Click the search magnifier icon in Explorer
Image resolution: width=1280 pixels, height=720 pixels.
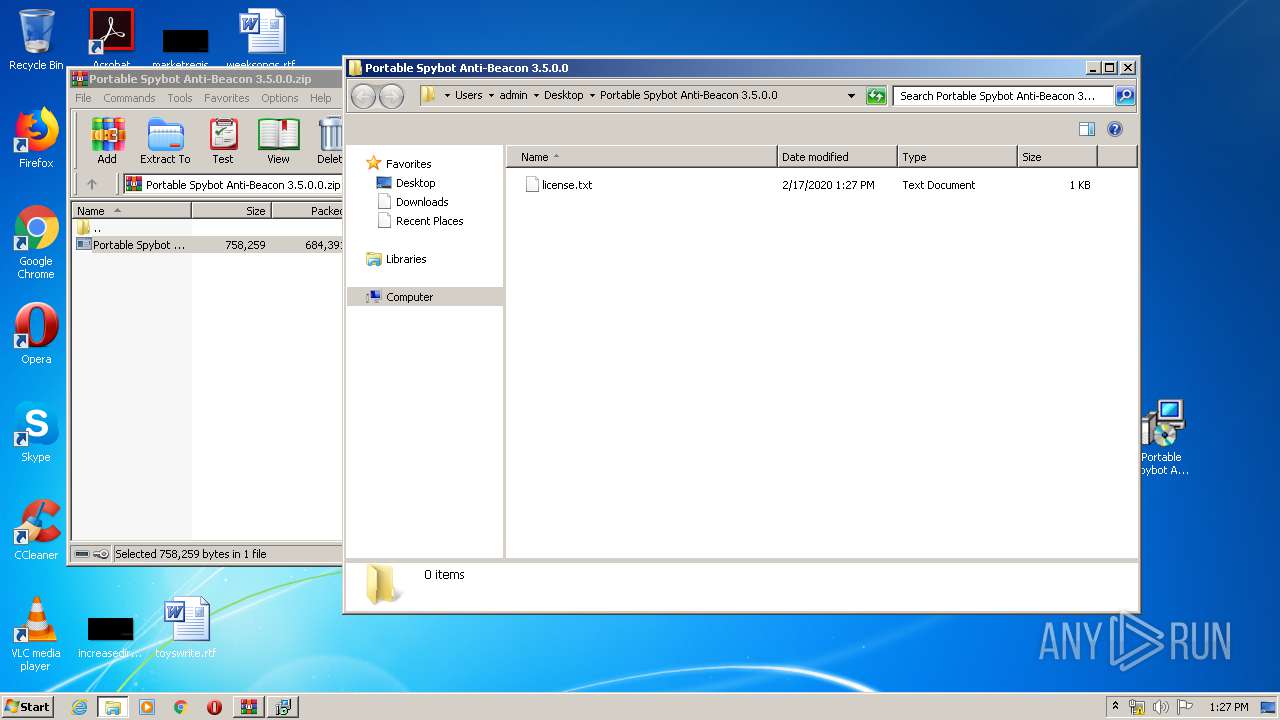pyautogui.click(x=1124, y=96)
